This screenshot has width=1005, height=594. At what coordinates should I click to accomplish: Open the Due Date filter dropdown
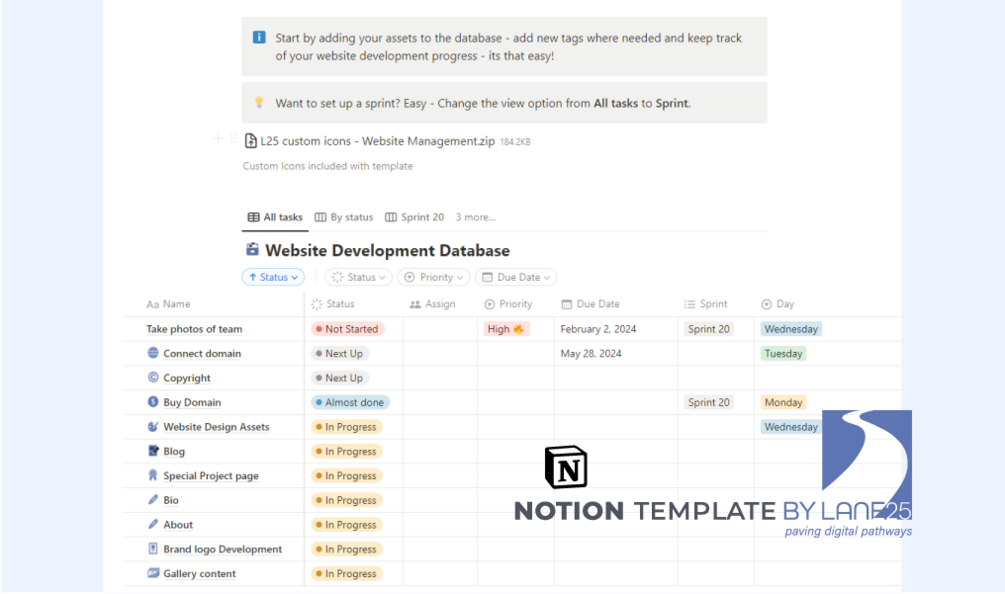click(x=515, y=277)
